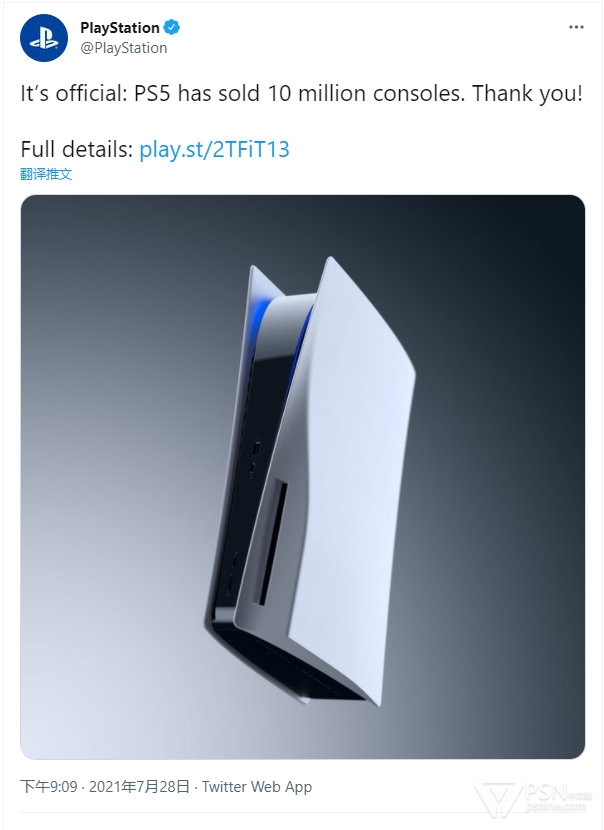Click the PS5 disc drive slot

(x=272, y=543)
